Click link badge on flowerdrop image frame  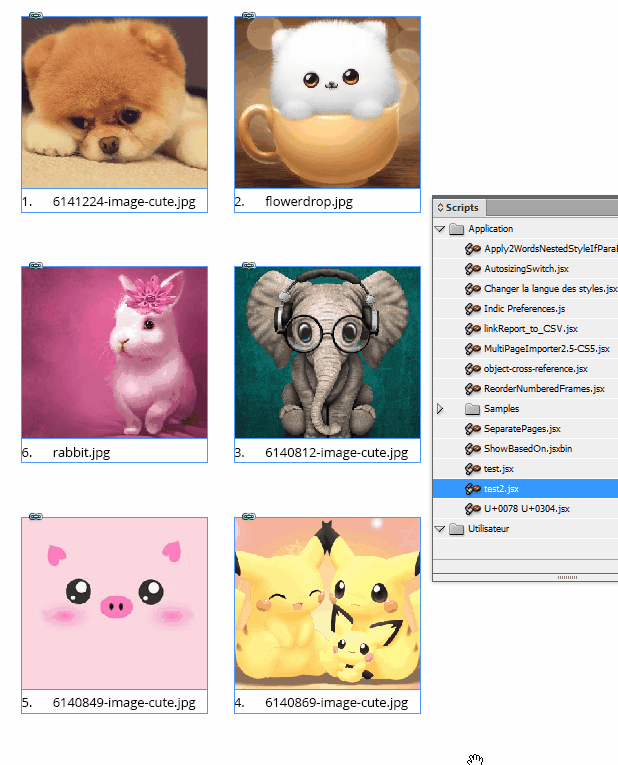tap(249, 16)
